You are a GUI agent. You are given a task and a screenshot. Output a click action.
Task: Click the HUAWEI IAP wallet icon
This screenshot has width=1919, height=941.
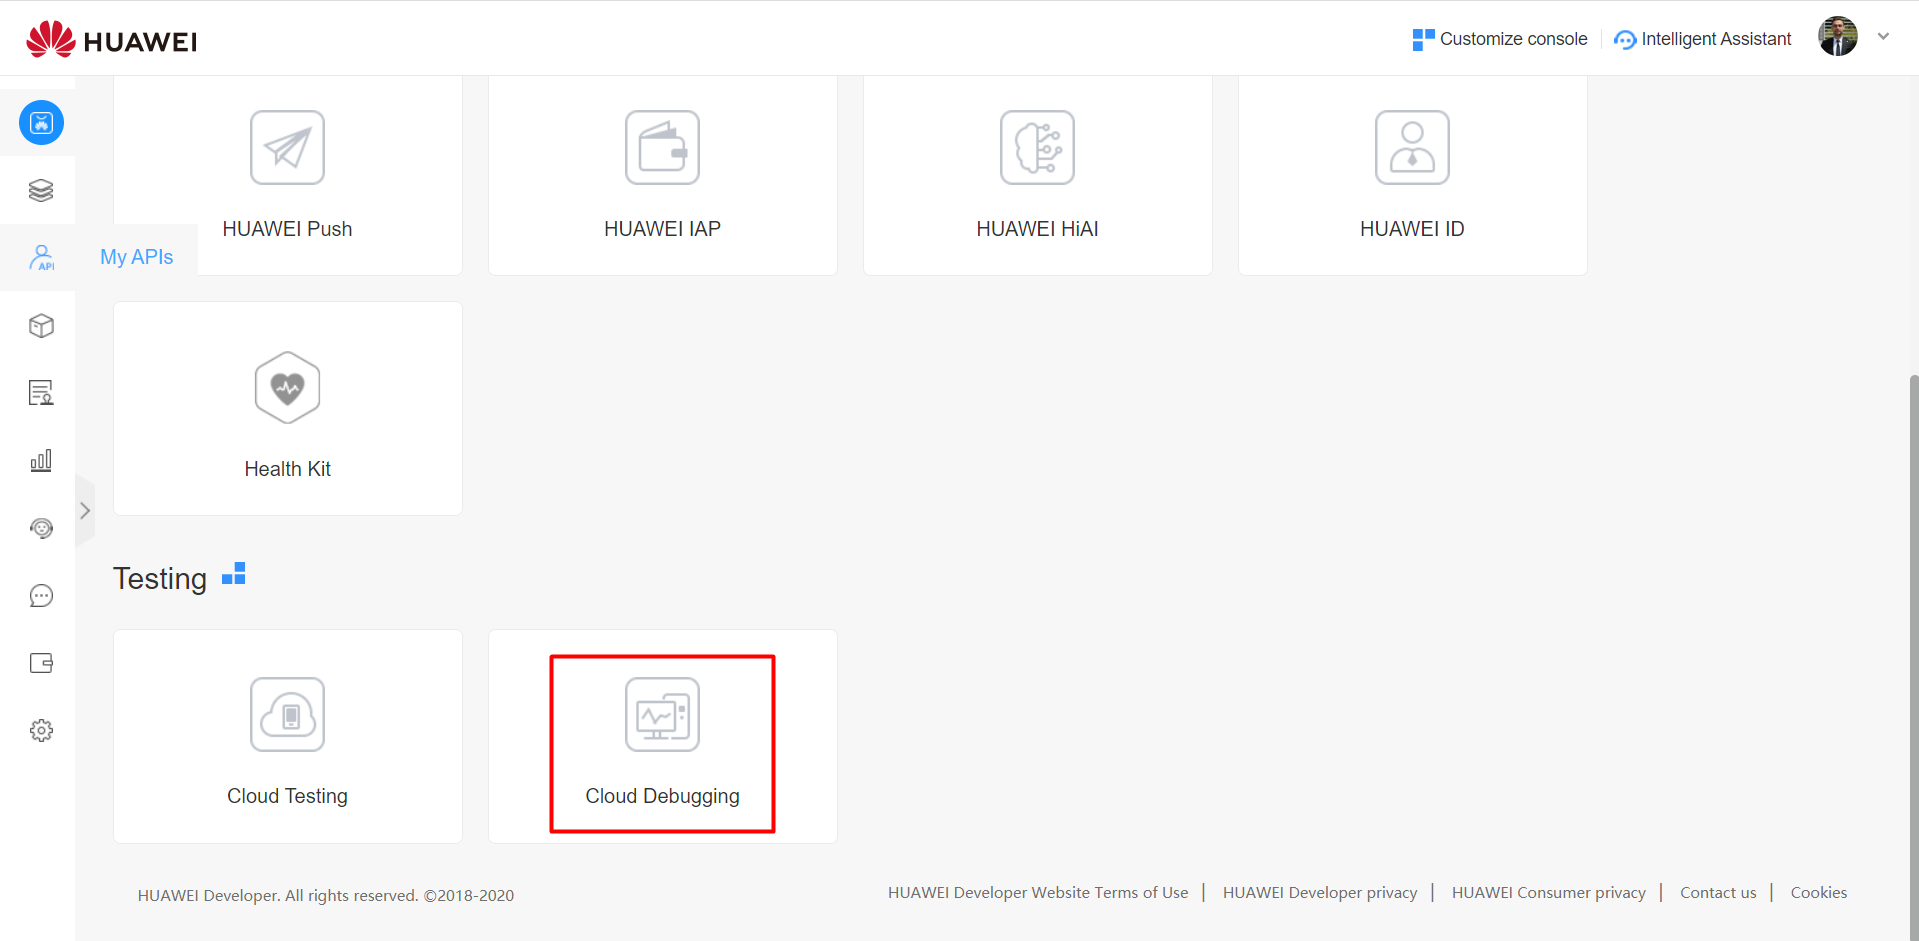[662, 148]
